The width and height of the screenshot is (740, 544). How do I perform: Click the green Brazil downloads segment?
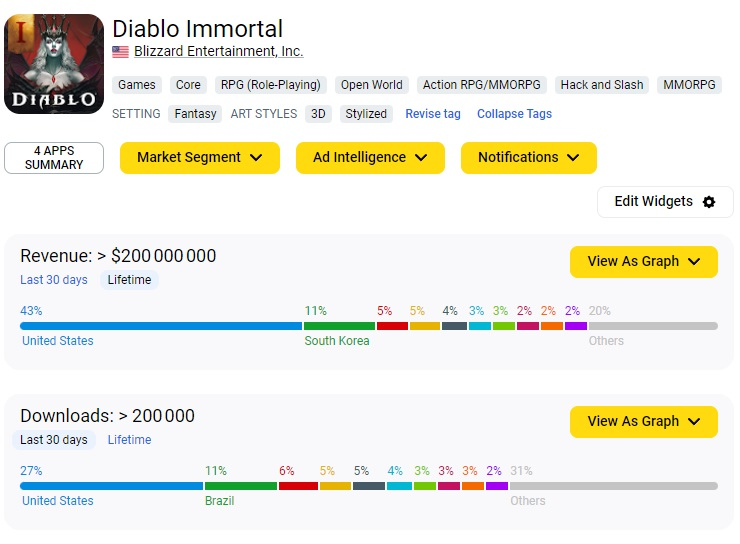(240, 486)
